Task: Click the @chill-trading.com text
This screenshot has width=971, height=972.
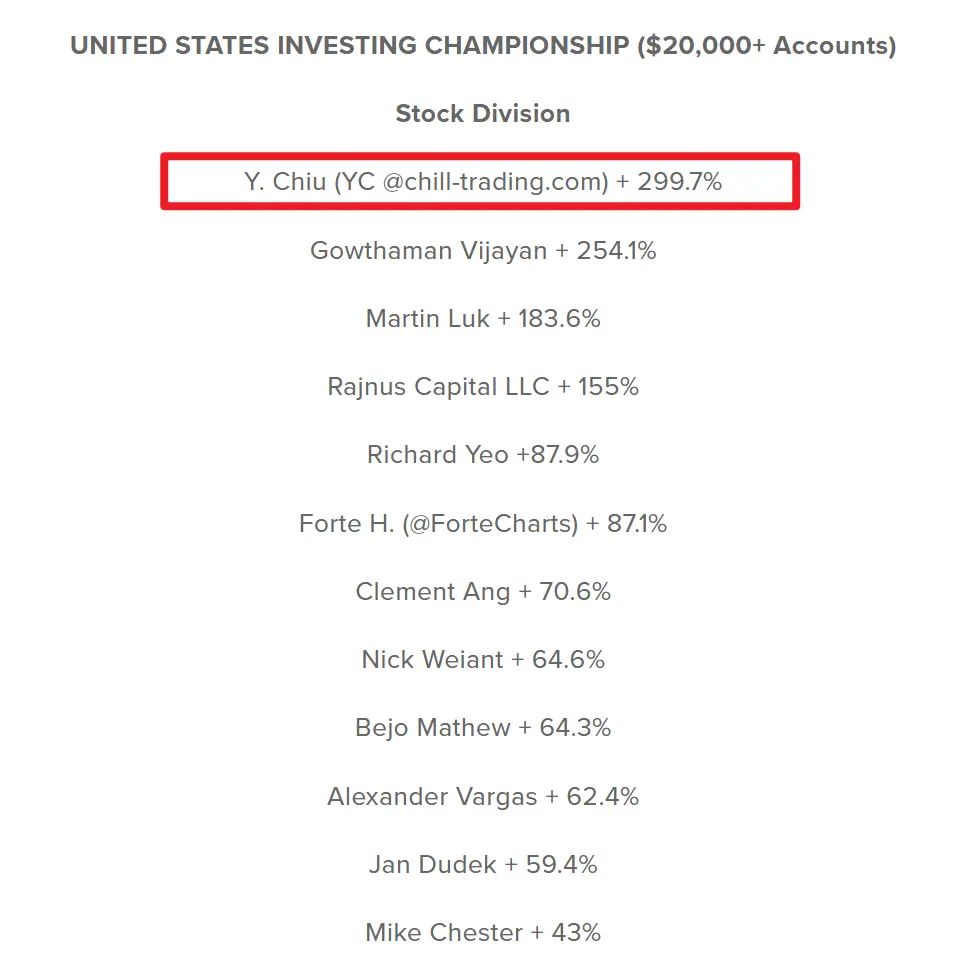Action: click(494, 182)
